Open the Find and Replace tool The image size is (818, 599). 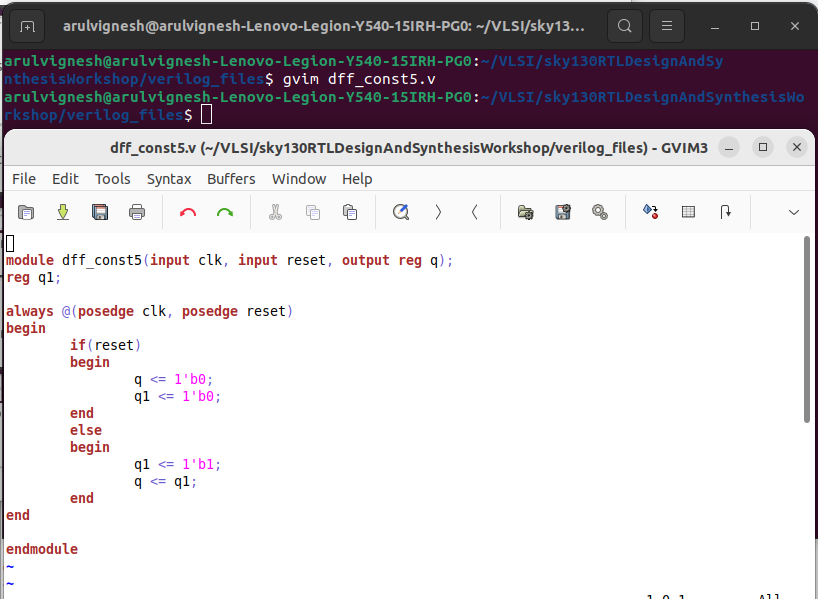[400, 212]
